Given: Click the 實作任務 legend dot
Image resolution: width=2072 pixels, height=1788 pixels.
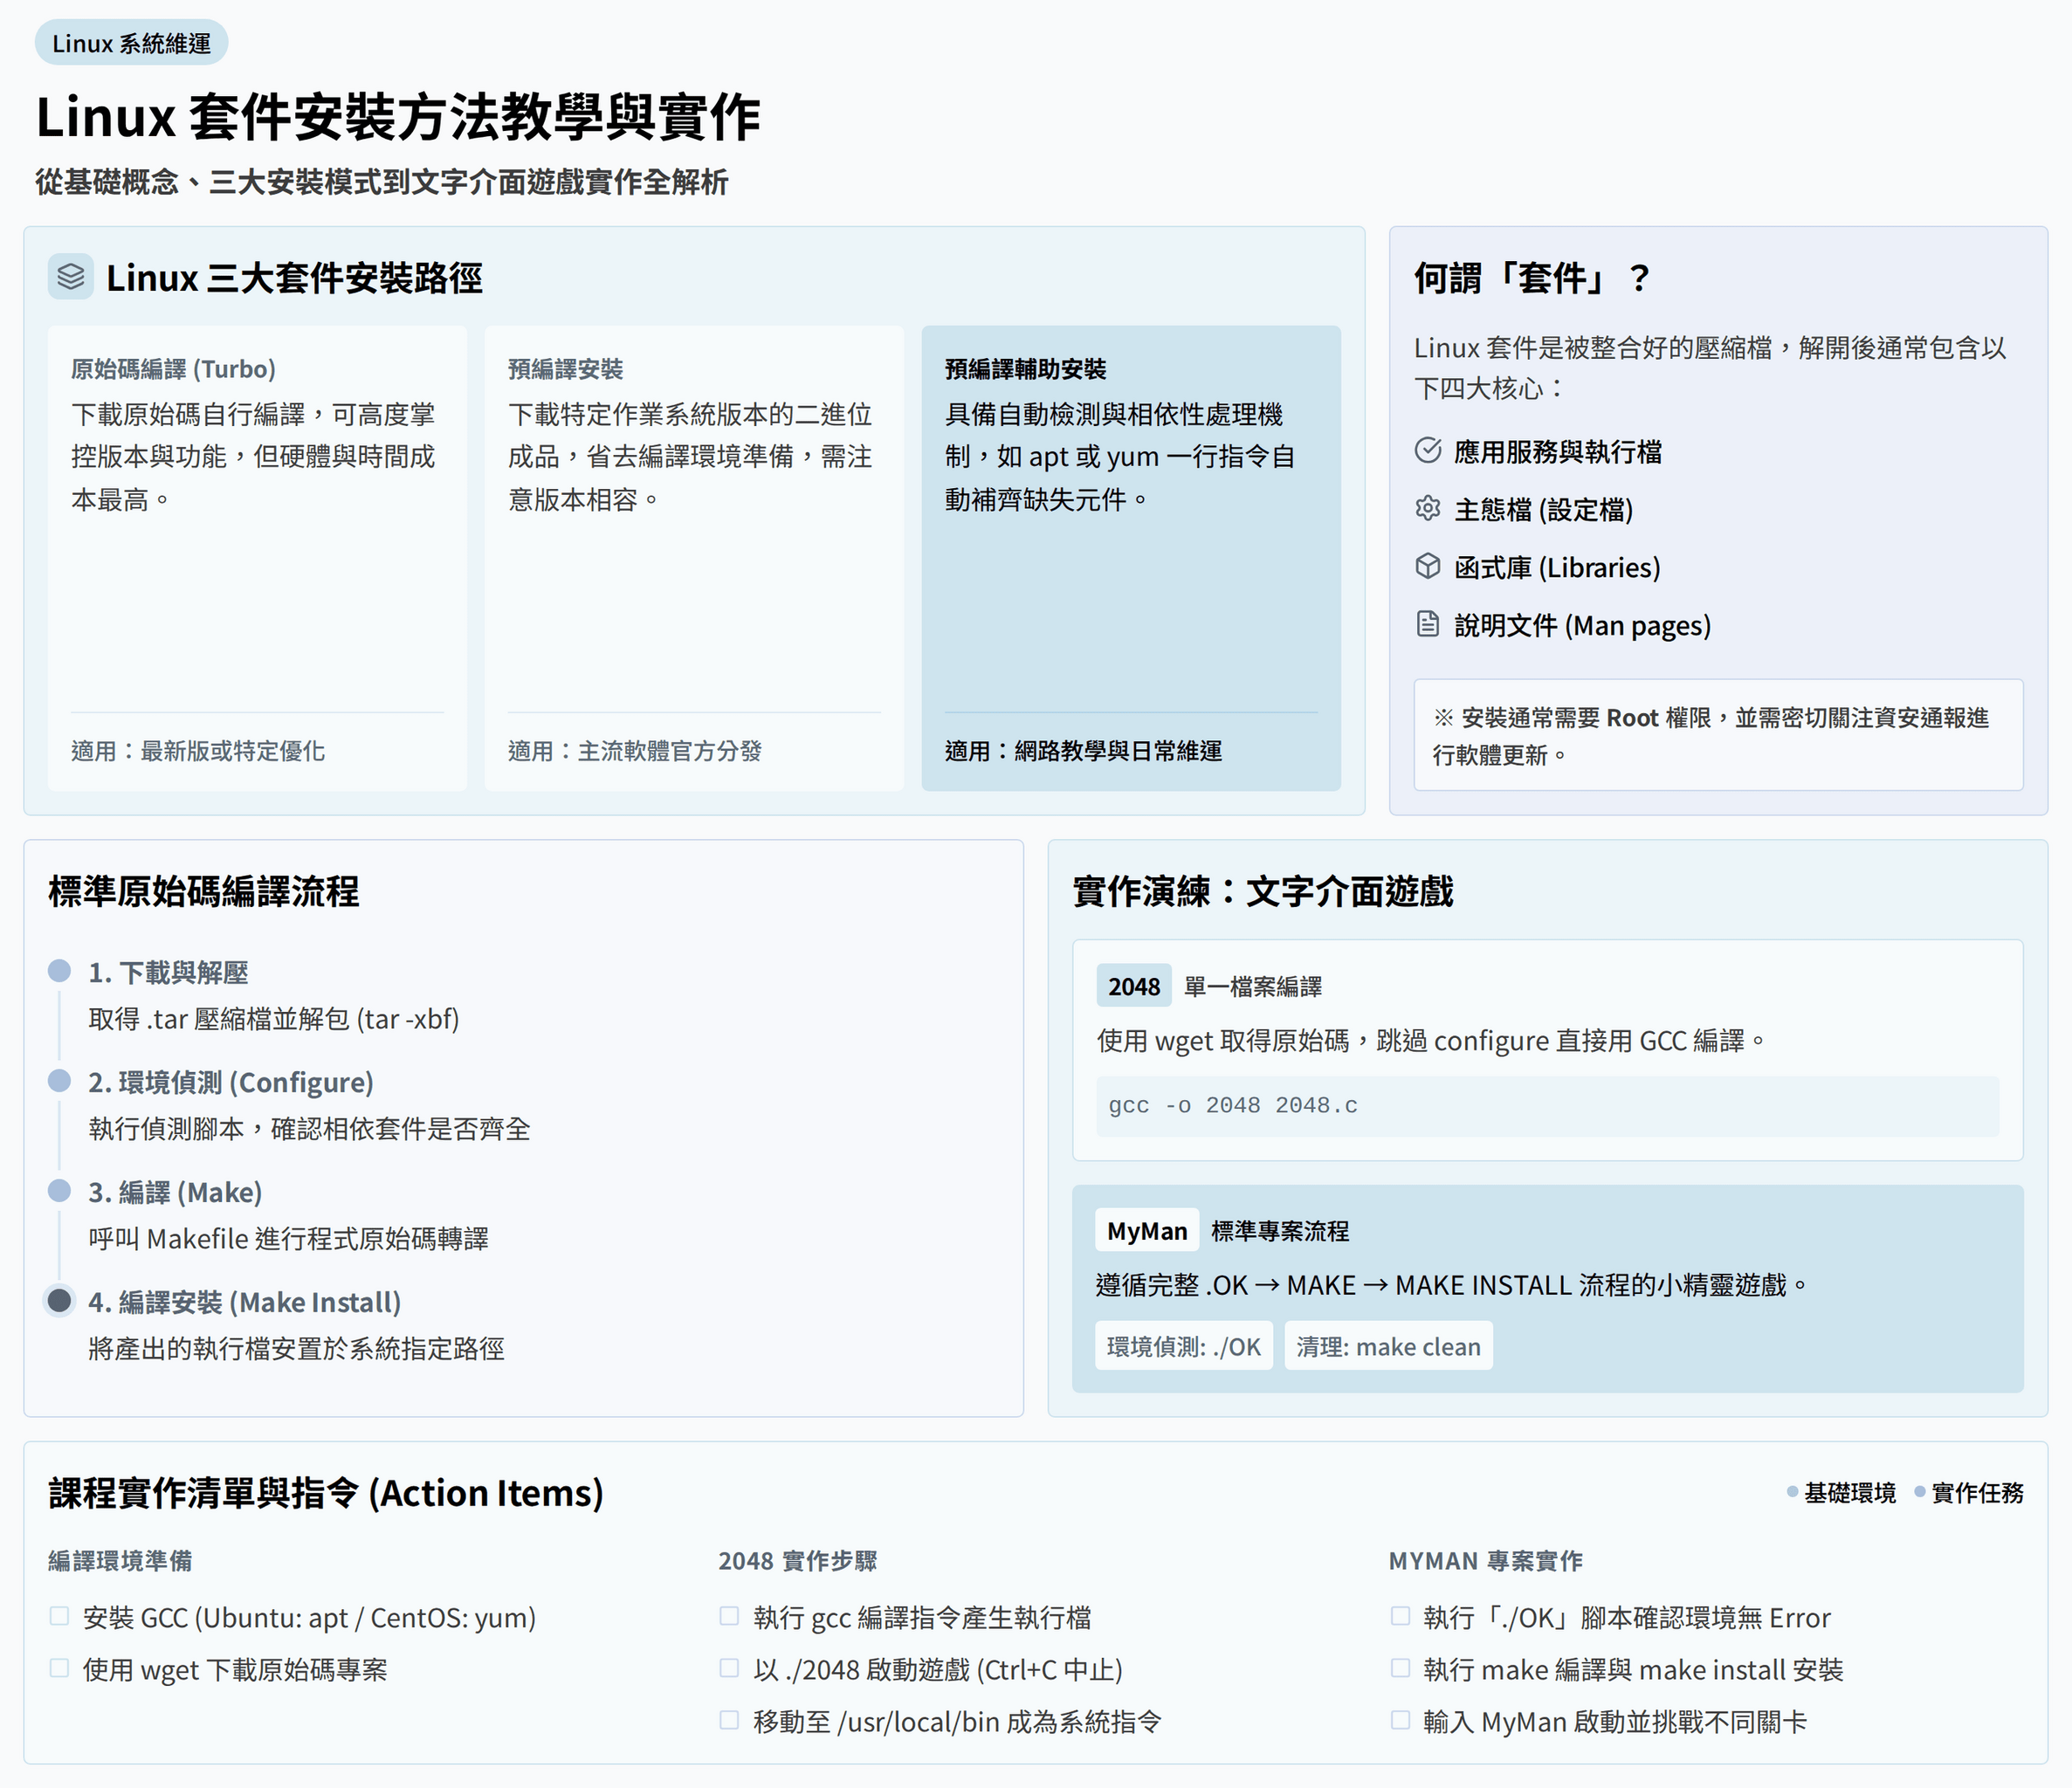Looking at the screenshot, I should (1919, 1492).
